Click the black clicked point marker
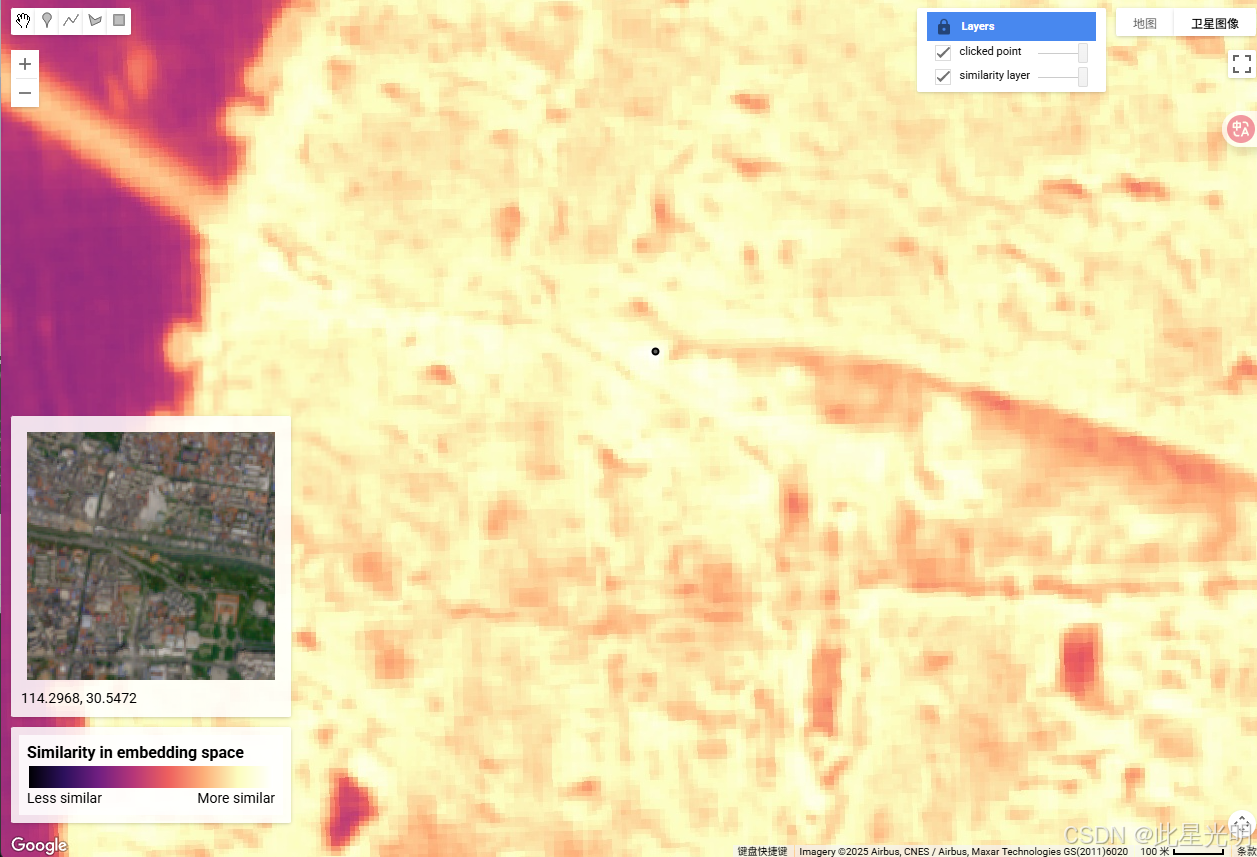This screenshot has width=1257, height=857. pos(655,351)
